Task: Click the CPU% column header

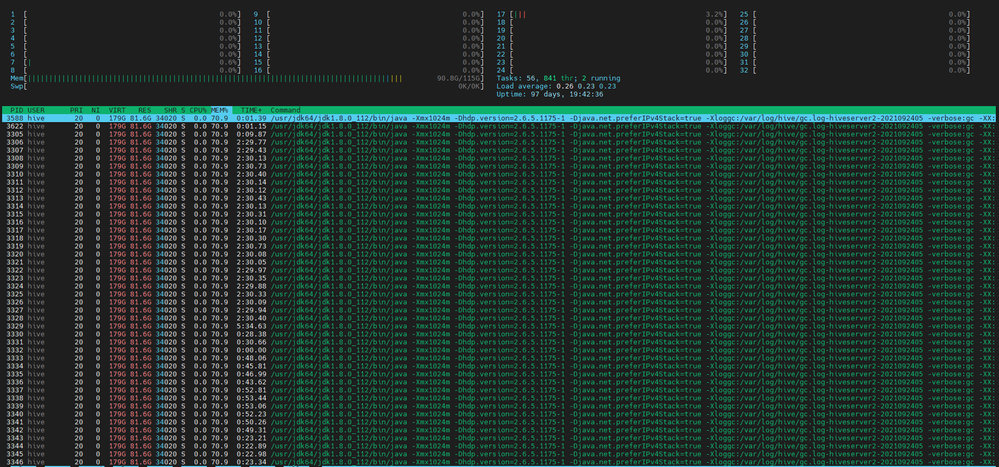Action: pyautogui.click(x=199, y=110)
